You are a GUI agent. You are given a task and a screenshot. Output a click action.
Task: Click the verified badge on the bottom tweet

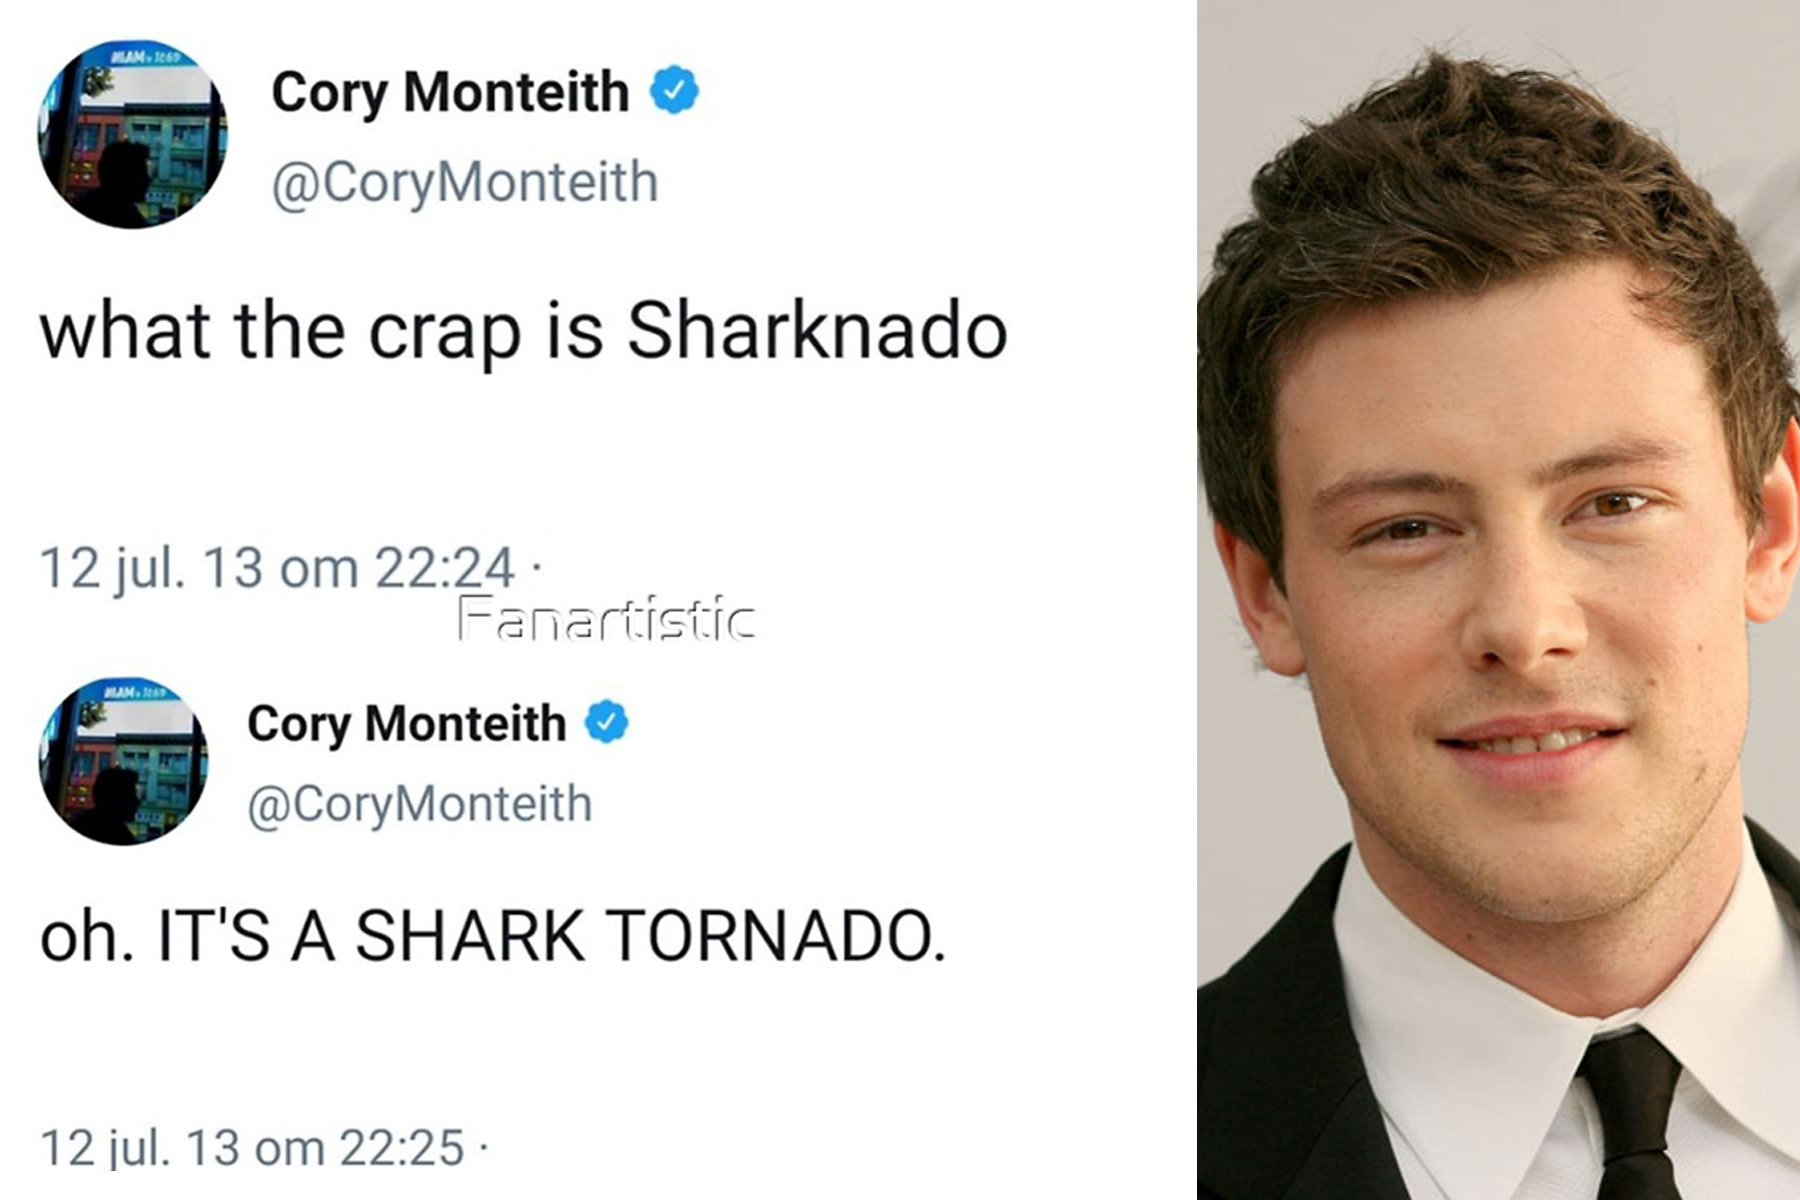[606, 722]
